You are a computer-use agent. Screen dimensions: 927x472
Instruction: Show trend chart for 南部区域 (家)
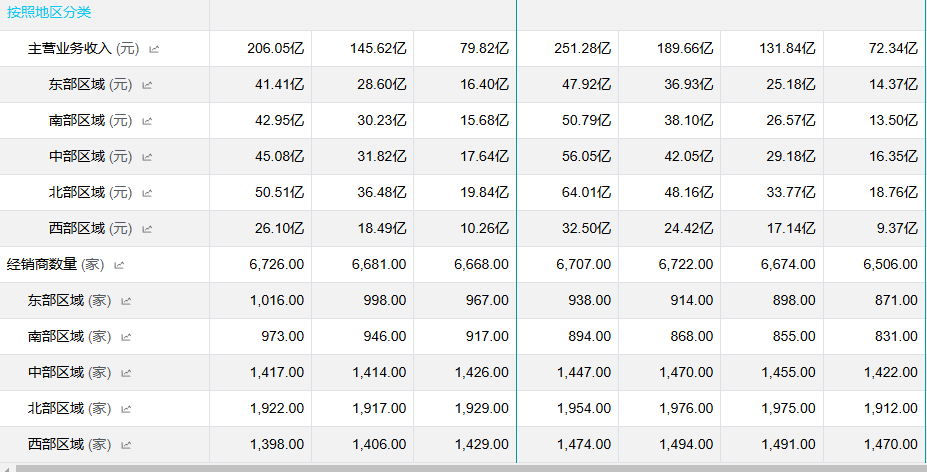tap(126, 337)
